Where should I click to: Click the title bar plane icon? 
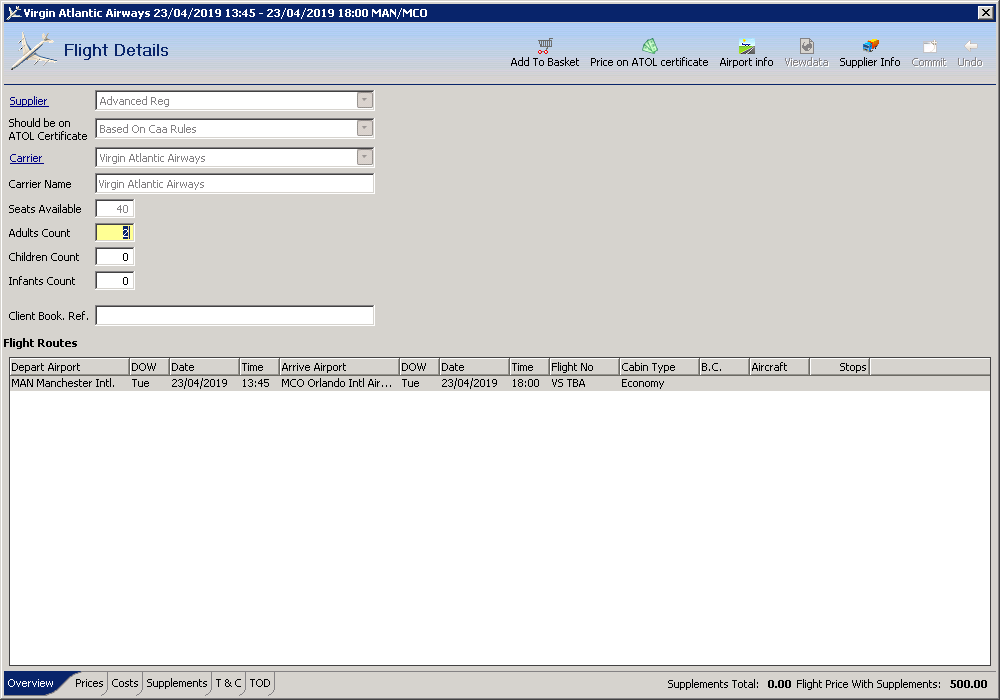(13, 12)
